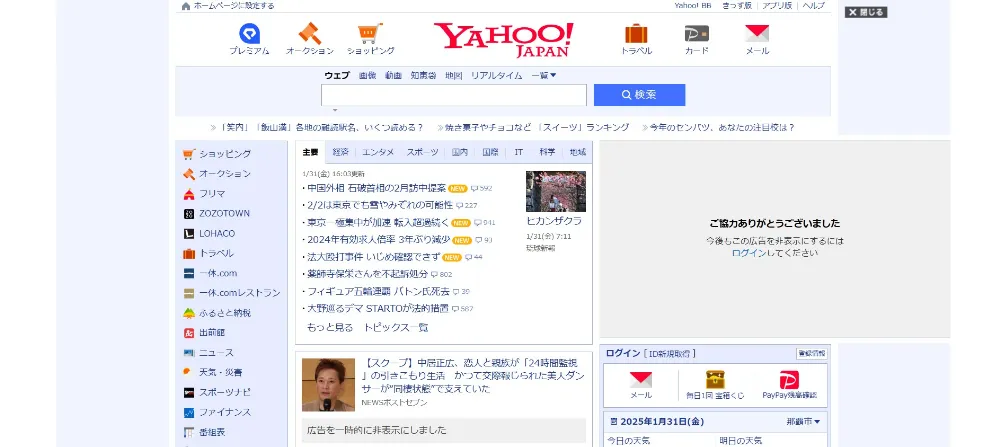
Task: Select the 主要 news tab
Action: coord(310,152)
